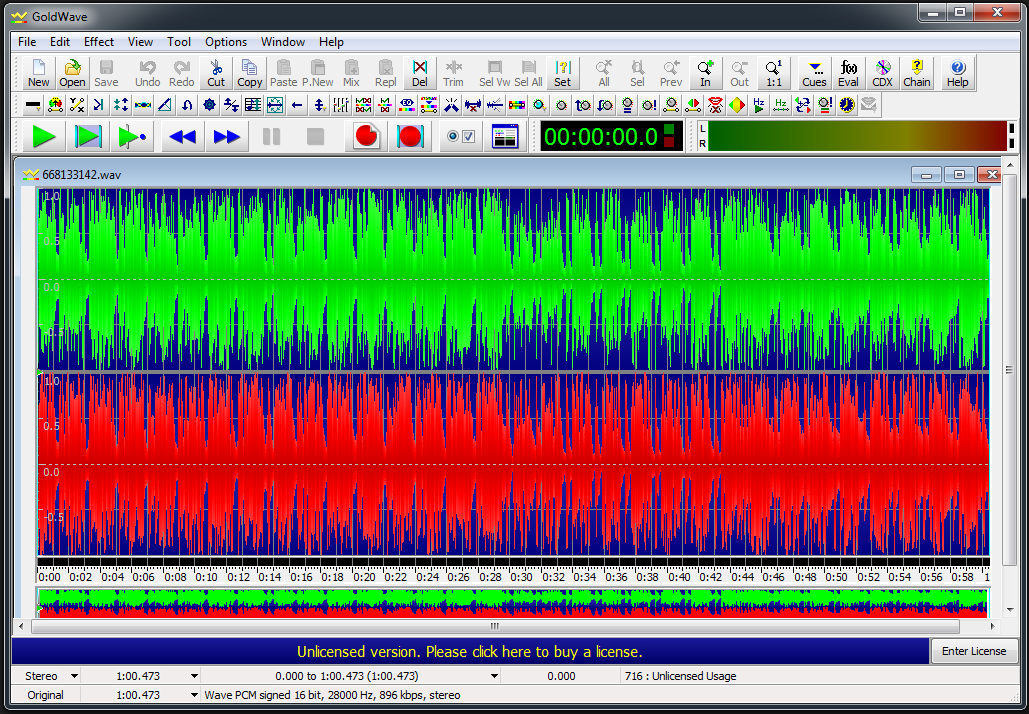Launch the CDX audio extraction tool
1029x714 pixels.
(x=882, y=73)
